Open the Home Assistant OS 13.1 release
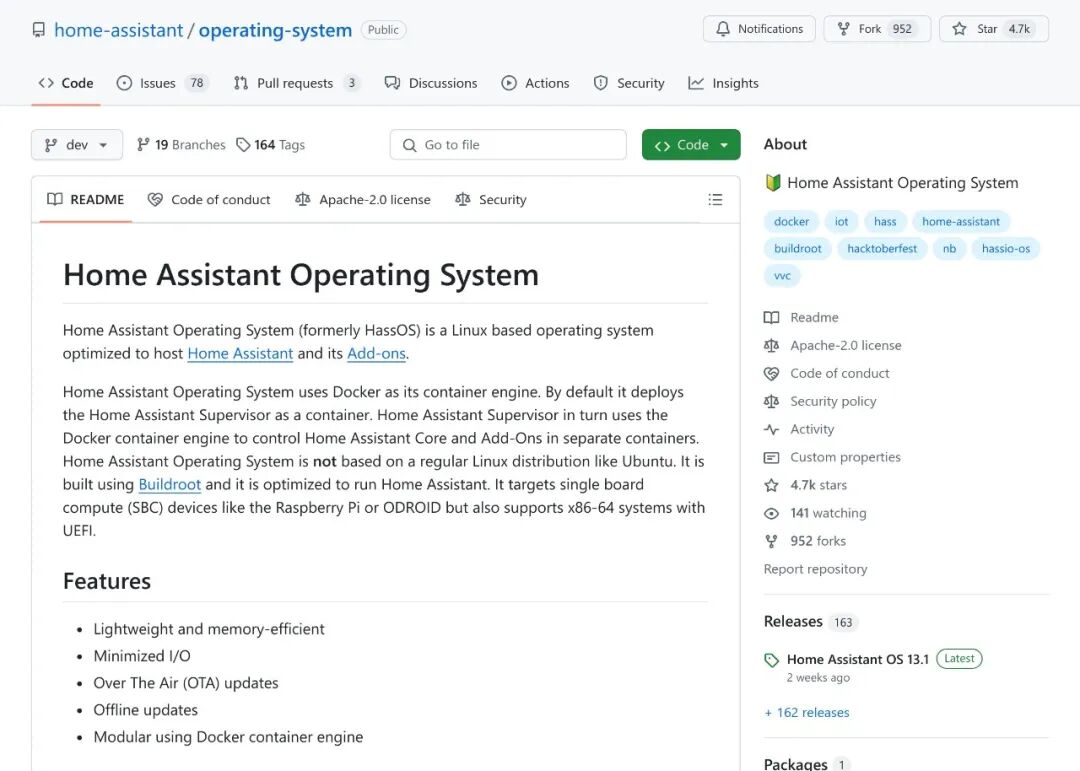 (858, 659)
